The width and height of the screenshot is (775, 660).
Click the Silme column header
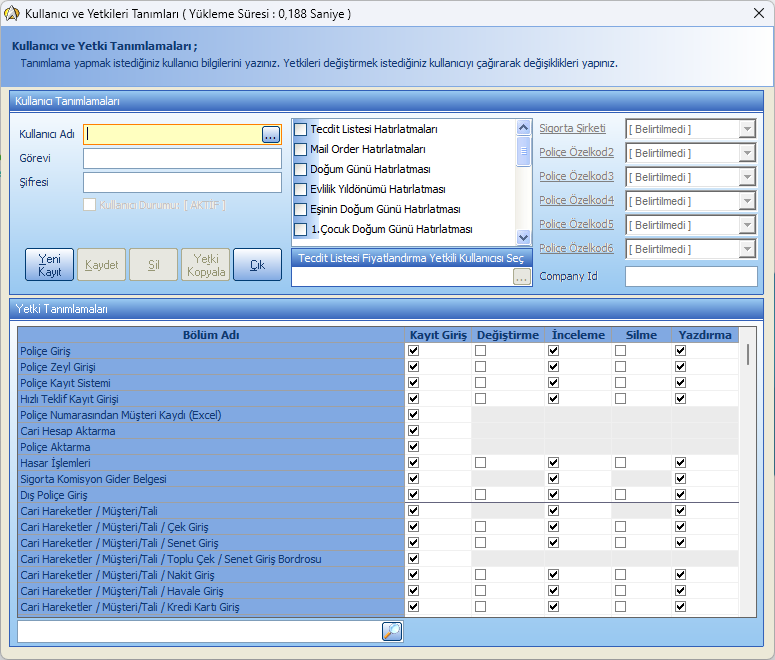[x=642, y=335]
